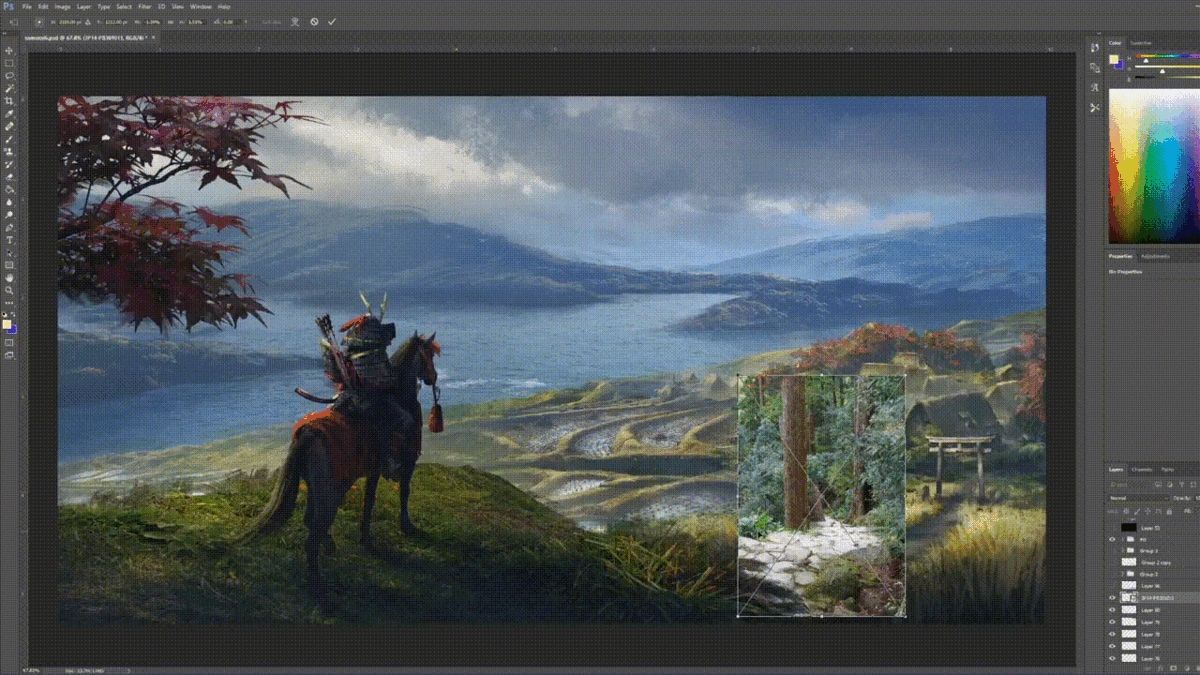The width and height of the screenshot is (1200, 675).
Task: Open the File menu
Action: tap(27, 6)
